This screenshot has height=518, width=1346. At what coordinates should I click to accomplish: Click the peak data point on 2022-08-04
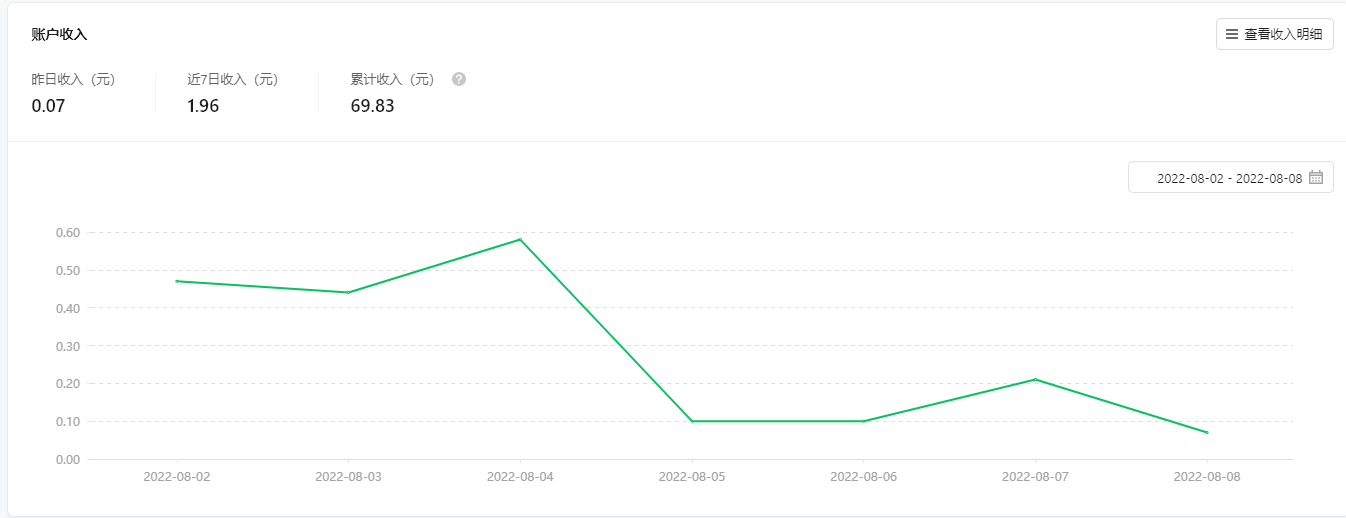520,239
